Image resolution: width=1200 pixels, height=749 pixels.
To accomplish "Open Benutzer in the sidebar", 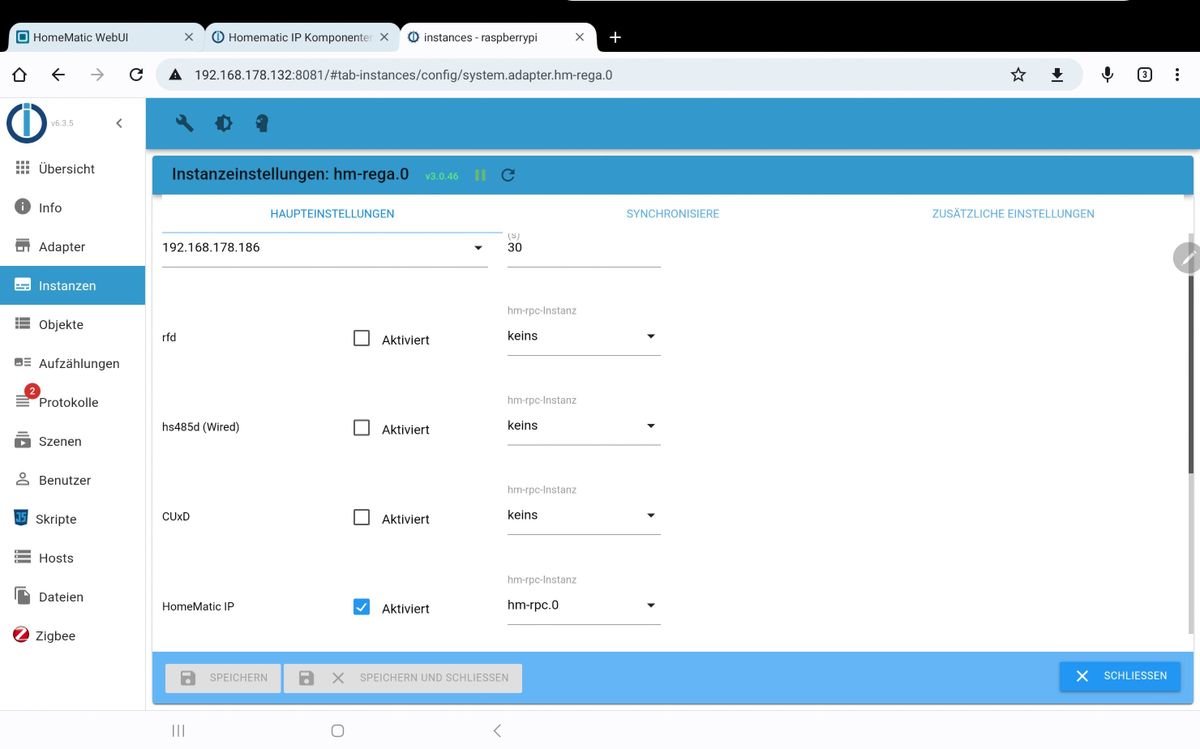I will pos(72,481).
